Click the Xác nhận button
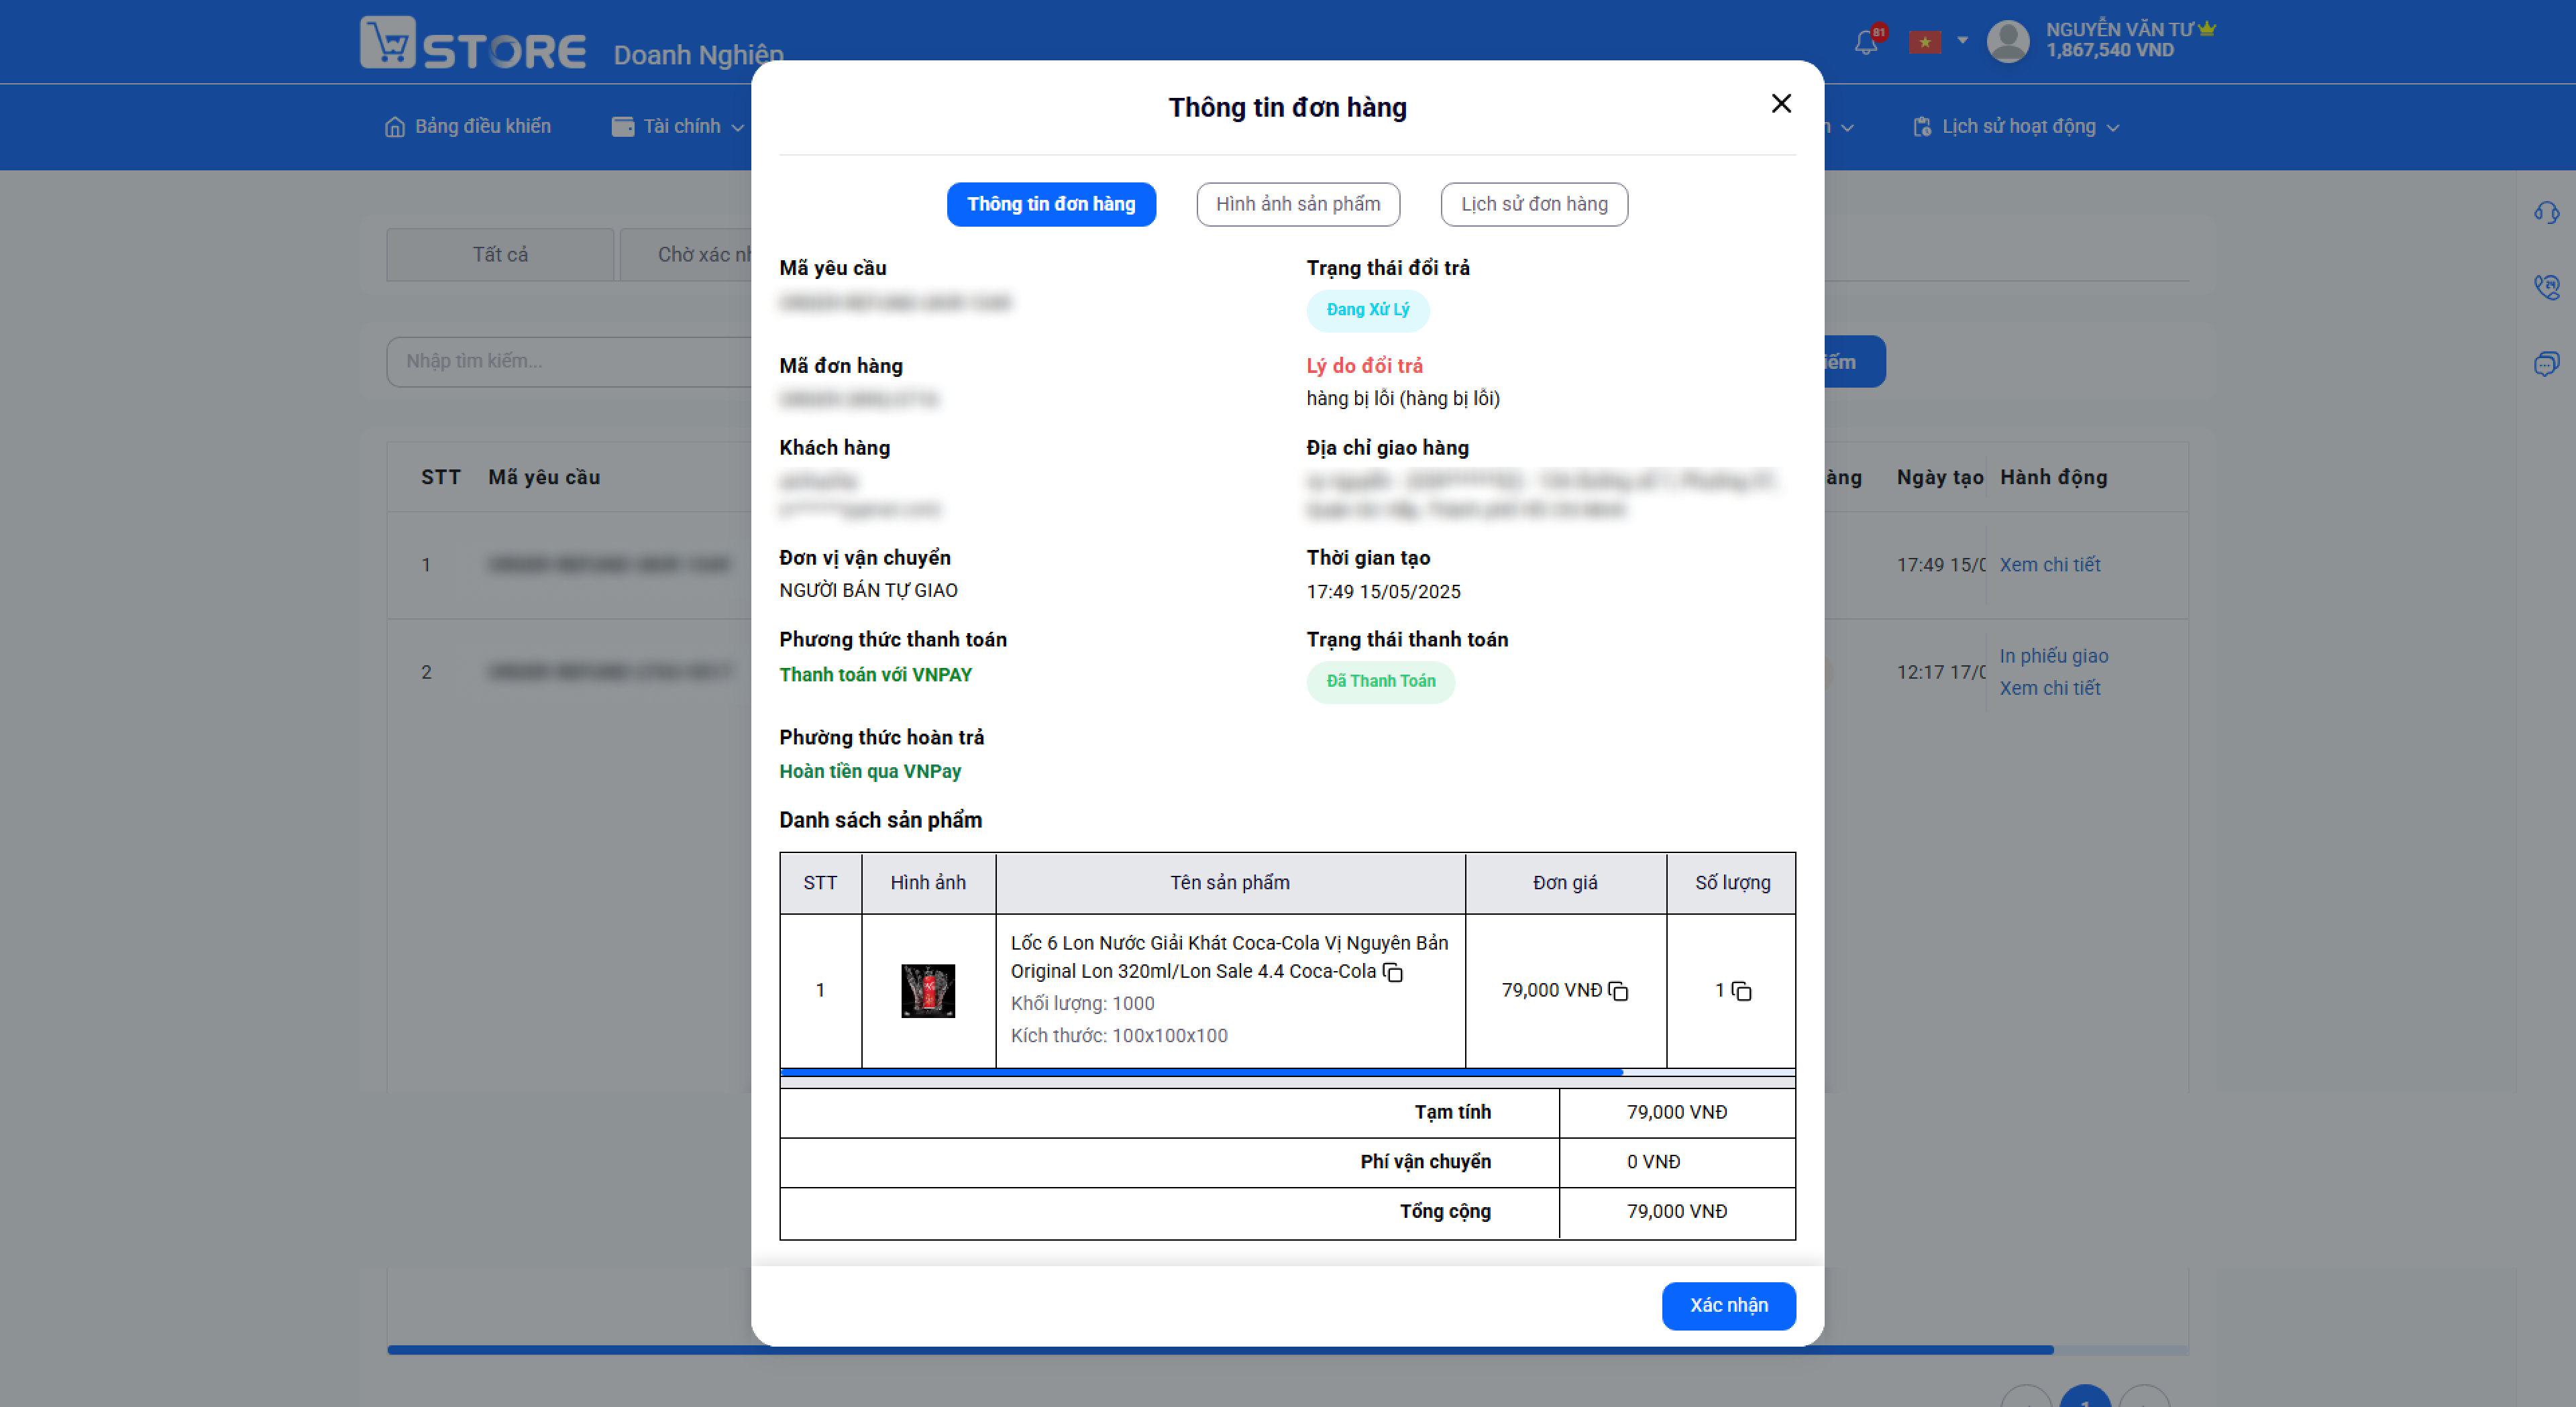The image size is (2576, 1407). [x=1729, y=1305]
